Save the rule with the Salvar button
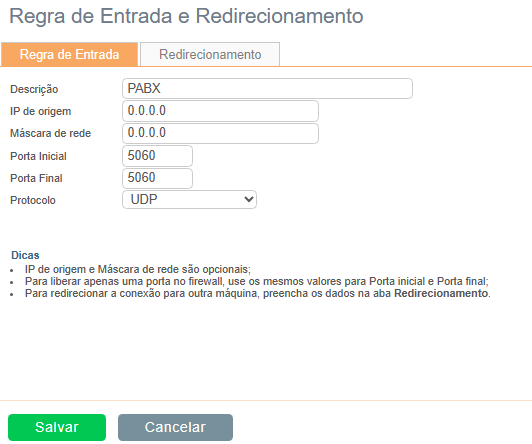This screenshot has height=444, width=532. 57,427
